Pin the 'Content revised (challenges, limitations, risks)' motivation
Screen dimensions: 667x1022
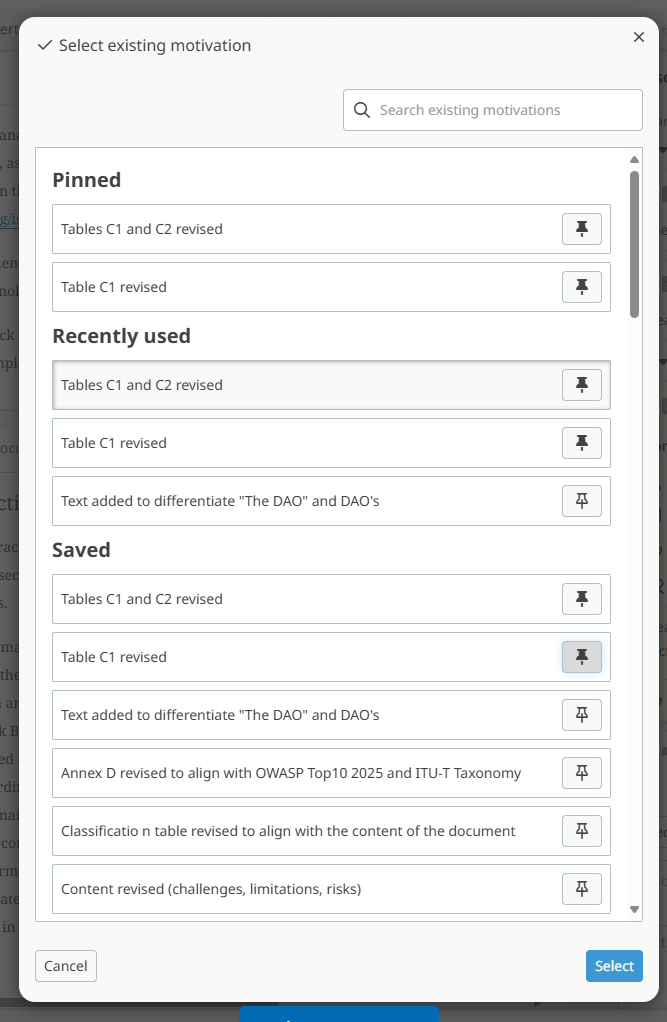pos(581,888)
